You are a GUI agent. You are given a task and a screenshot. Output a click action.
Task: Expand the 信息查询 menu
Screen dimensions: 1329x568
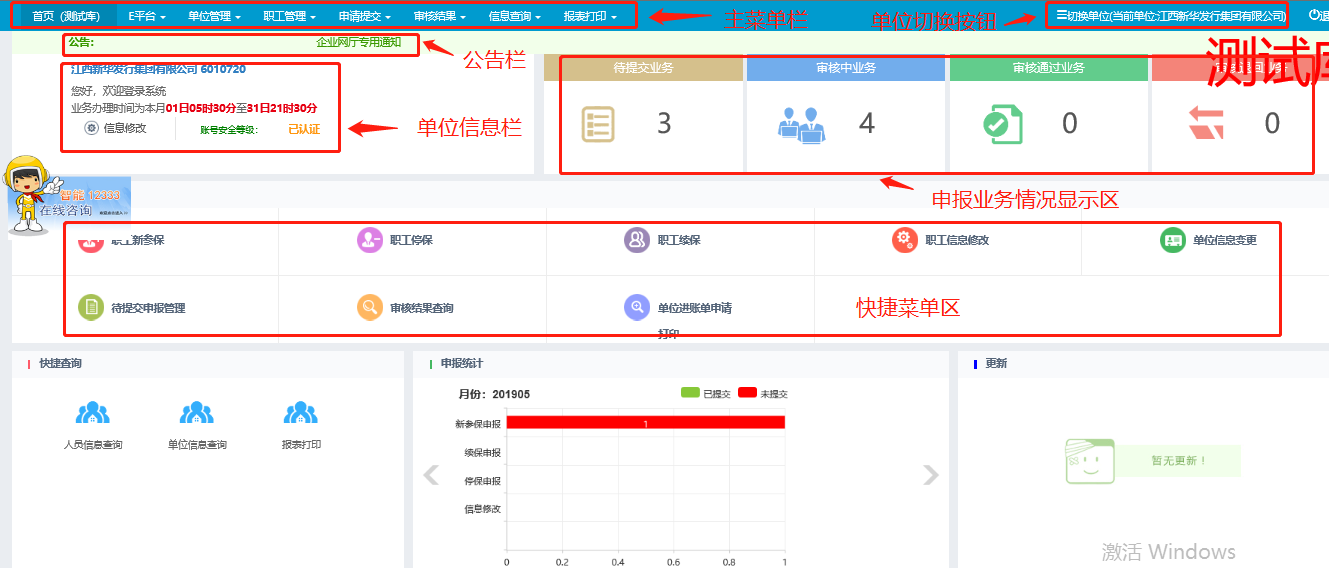click(x=514, y=16)
